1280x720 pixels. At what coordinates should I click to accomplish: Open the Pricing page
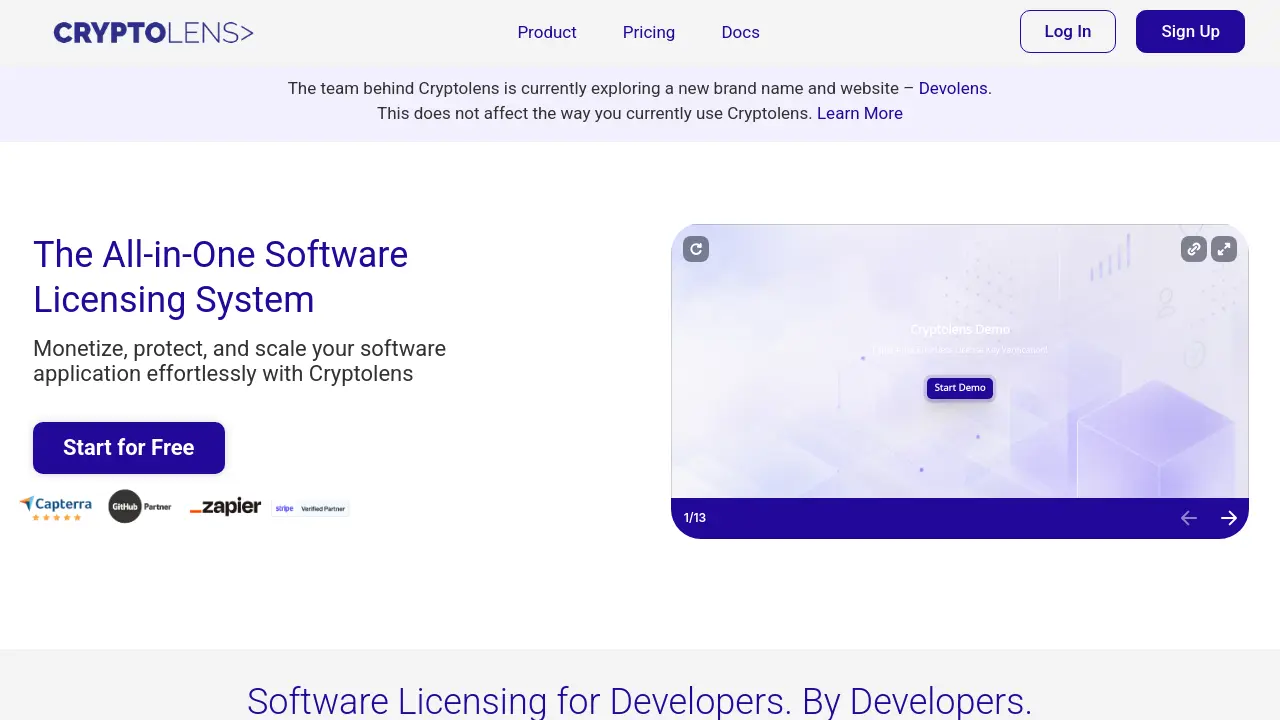pos(649,32)
